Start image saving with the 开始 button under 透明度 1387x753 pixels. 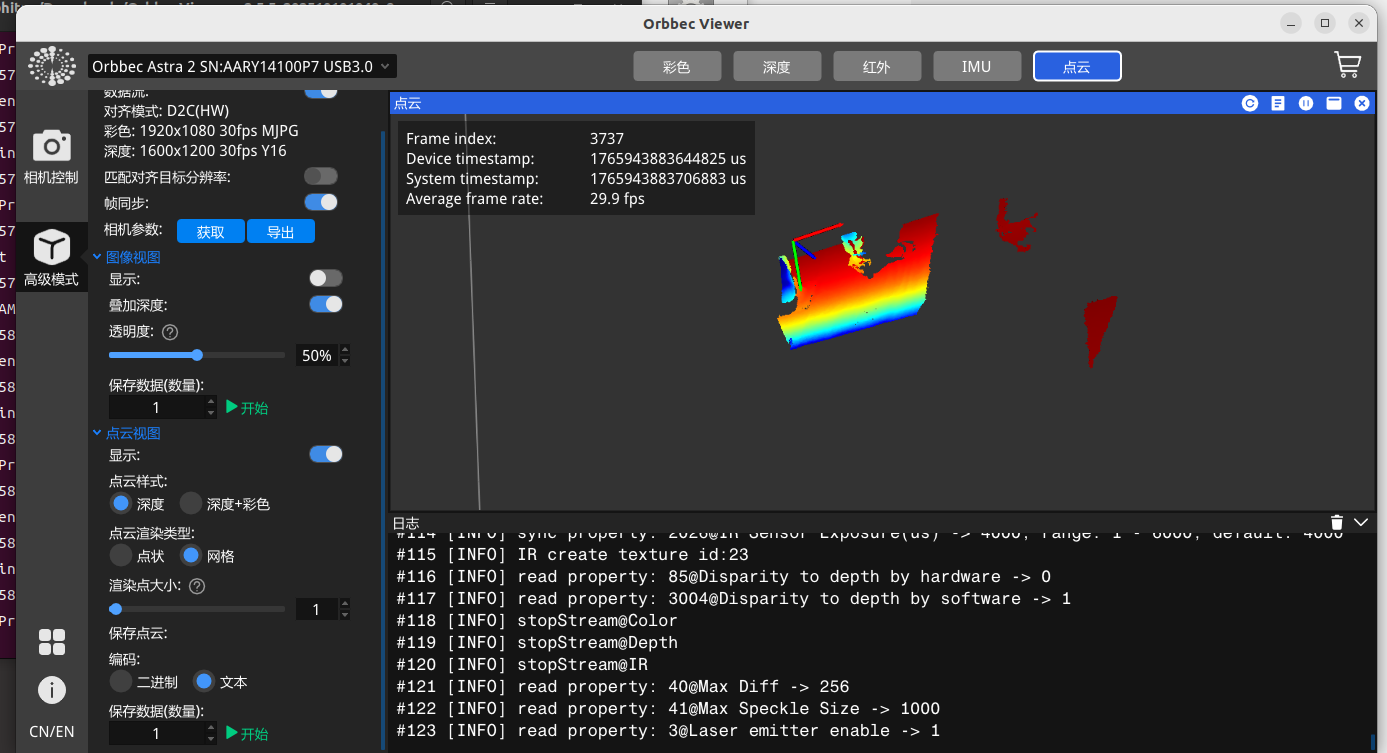(x=247, y=408)
